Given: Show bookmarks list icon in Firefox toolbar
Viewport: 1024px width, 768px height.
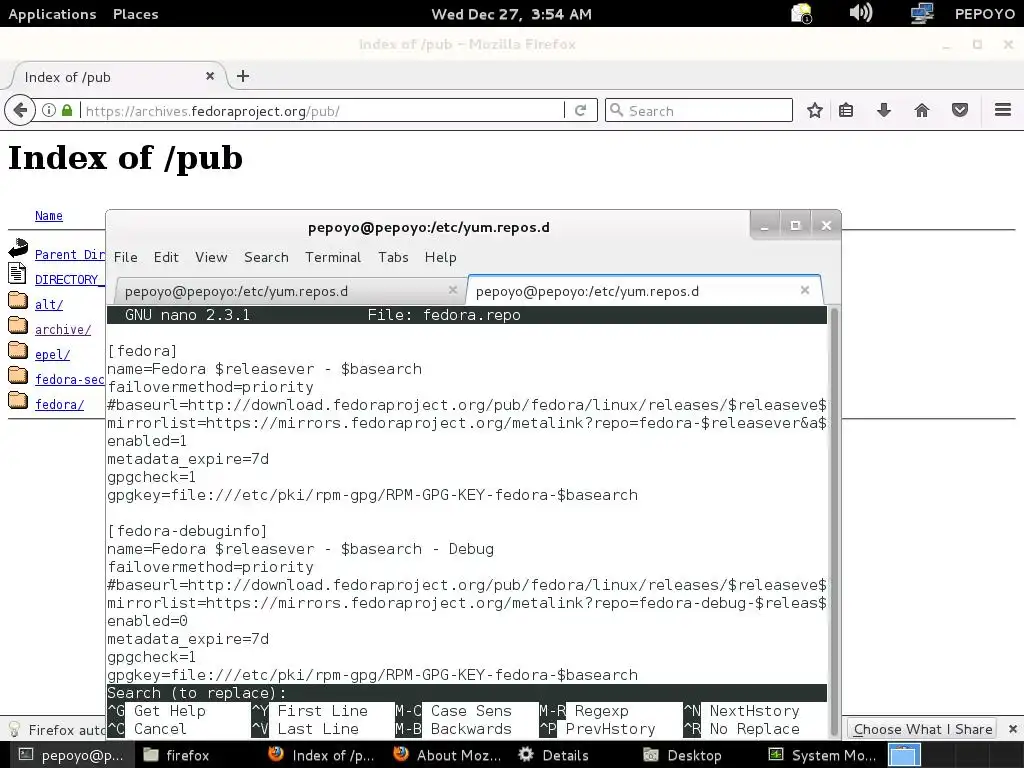Looking at the screenshot, I should 846,110.
